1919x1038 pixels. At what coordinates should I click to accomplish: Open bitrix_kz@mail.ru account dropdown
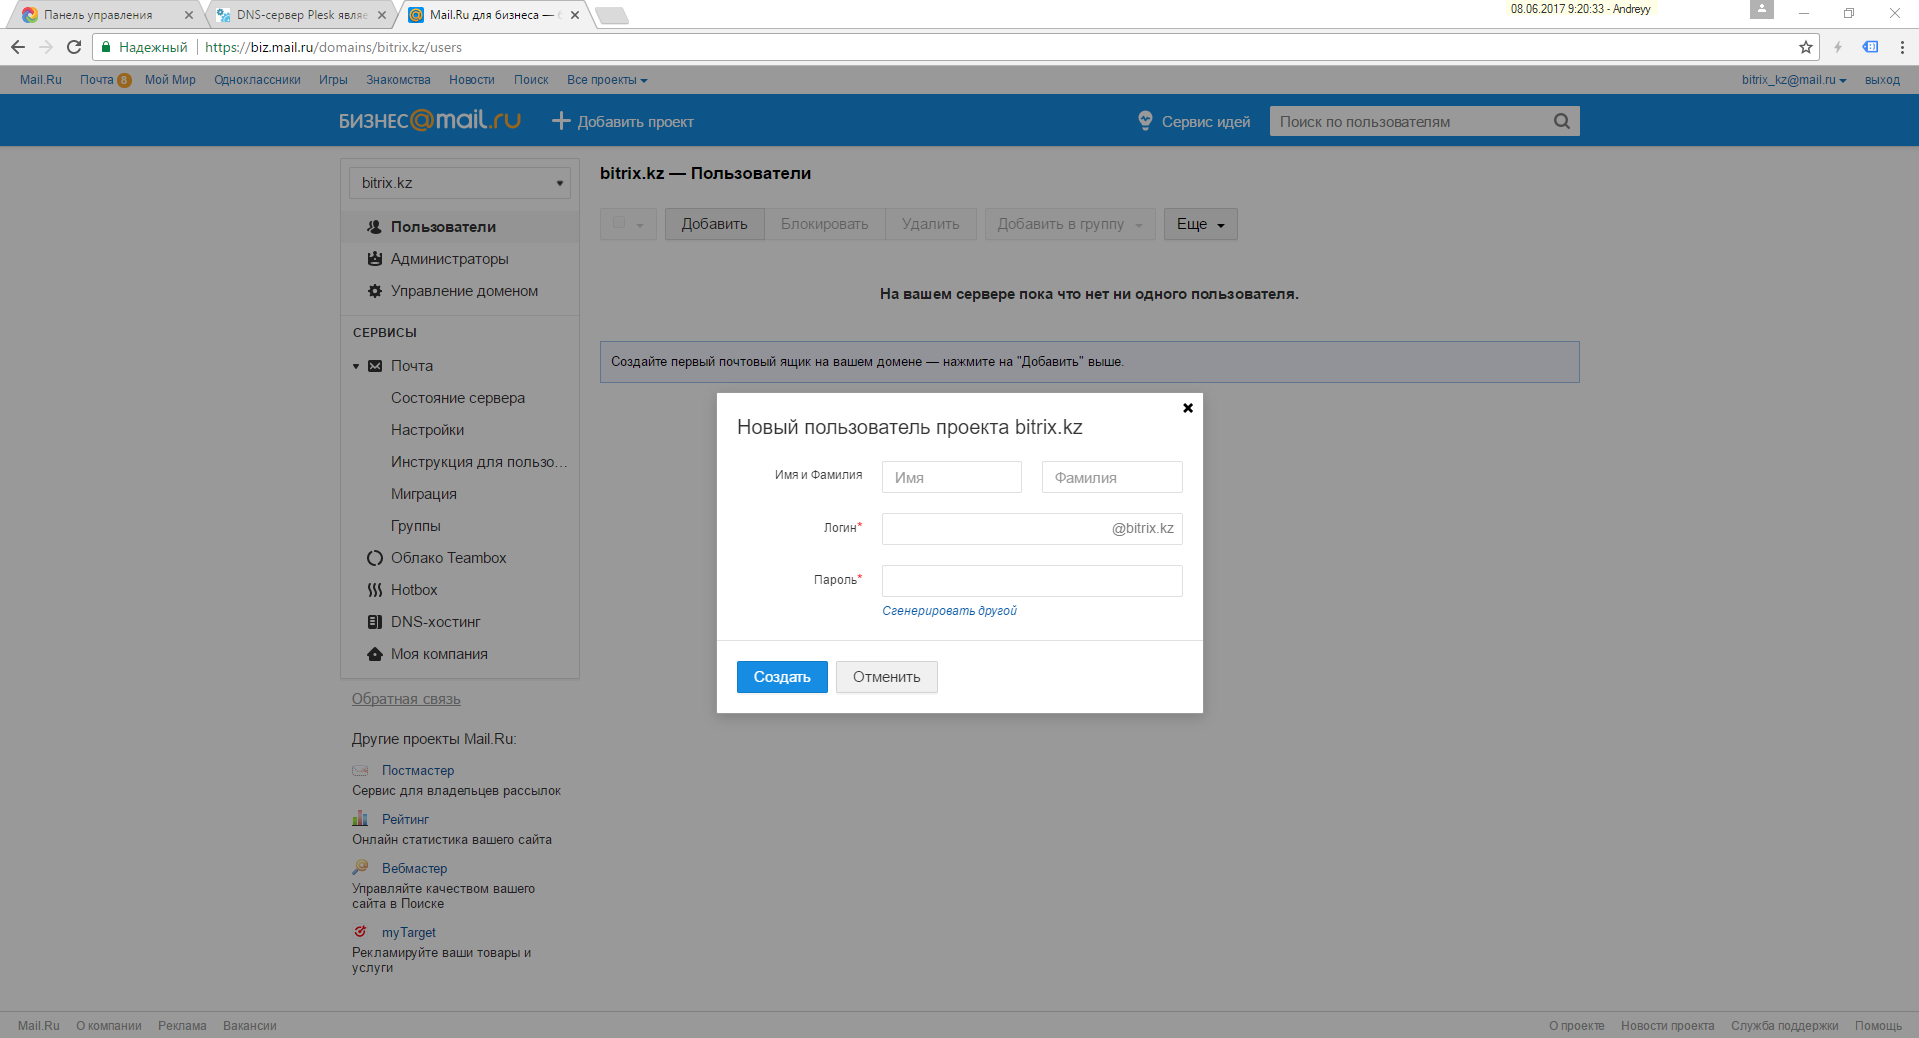click(x=1794, y=80)
